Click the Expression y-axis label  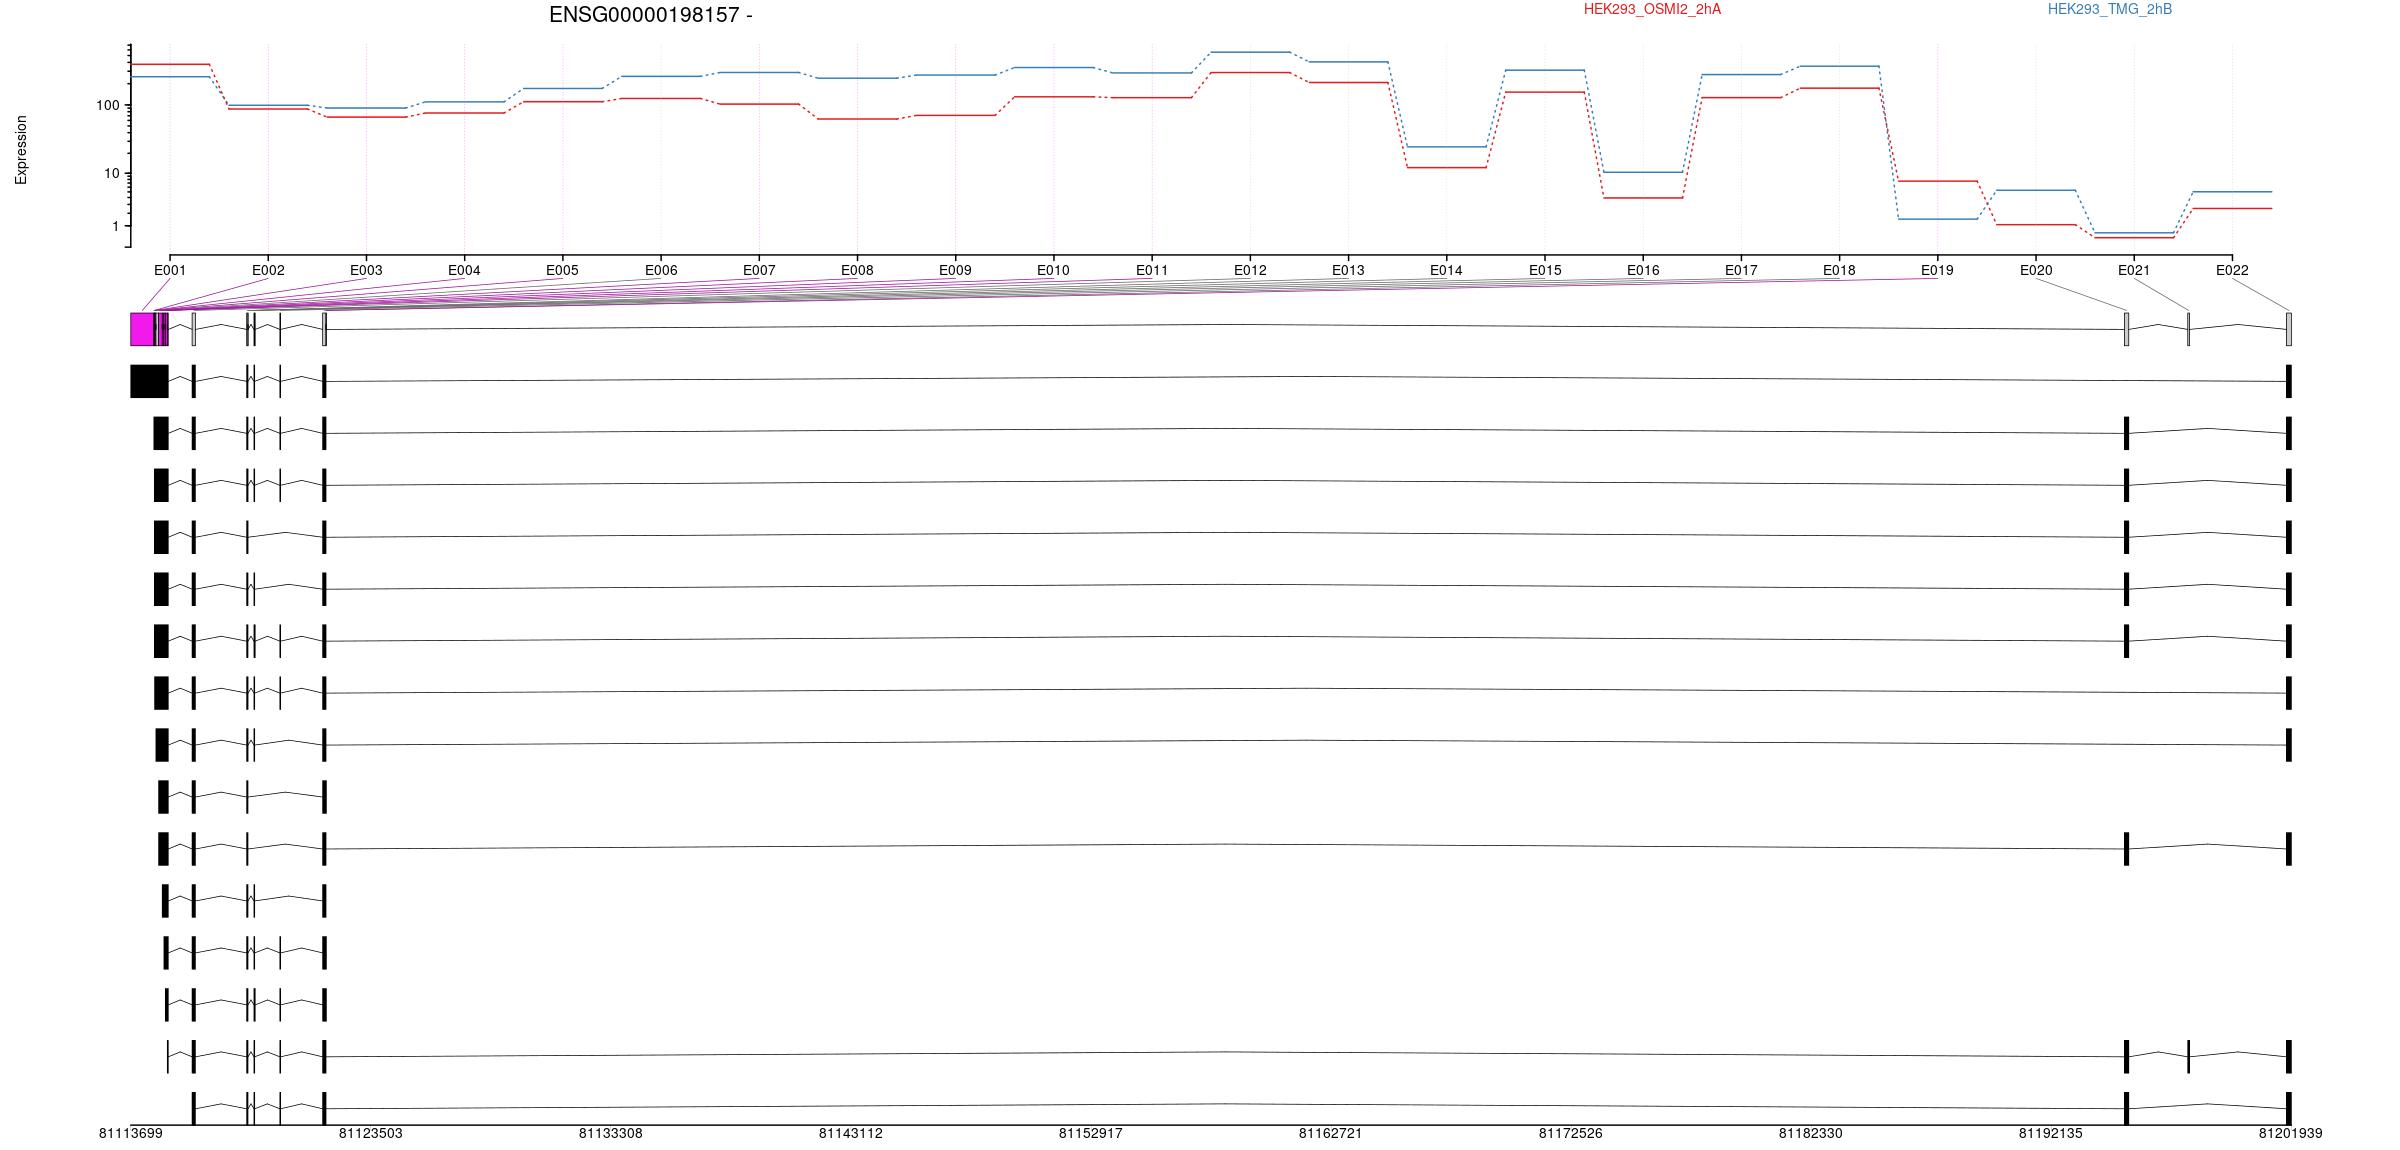click(x=21, y=150)
